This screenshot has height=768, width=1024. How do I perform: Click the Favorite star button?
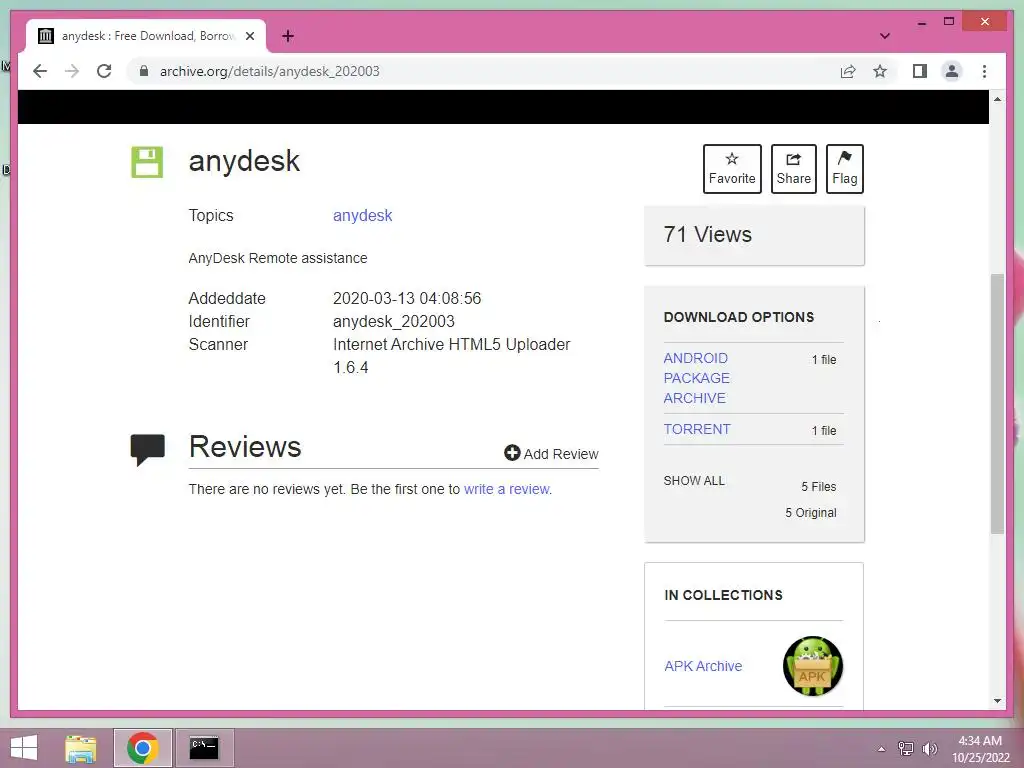pyautogui.click(x=732, y=168)
